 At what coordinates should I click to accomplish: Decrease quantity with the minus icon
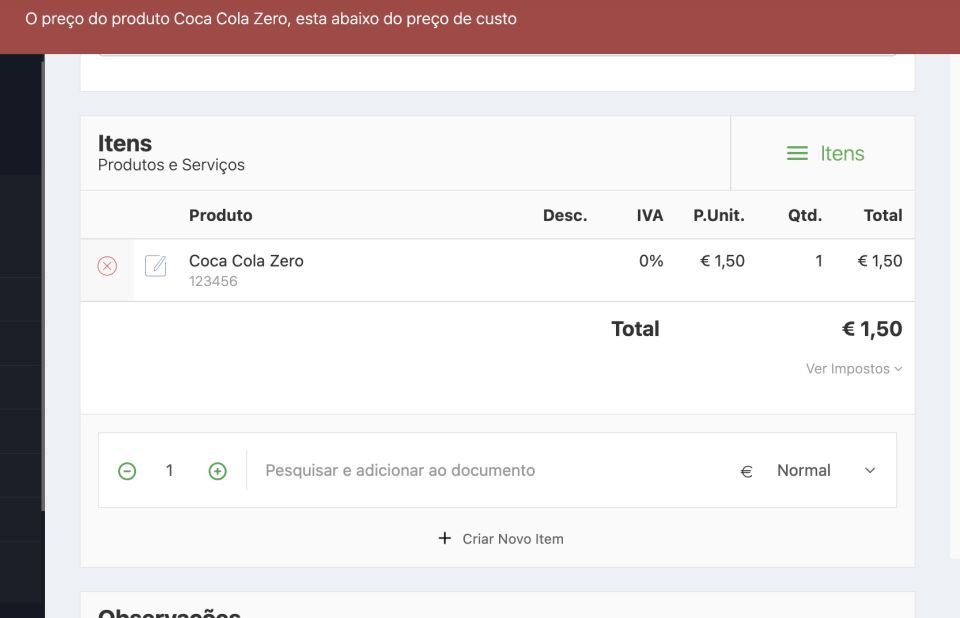[127, 471]
